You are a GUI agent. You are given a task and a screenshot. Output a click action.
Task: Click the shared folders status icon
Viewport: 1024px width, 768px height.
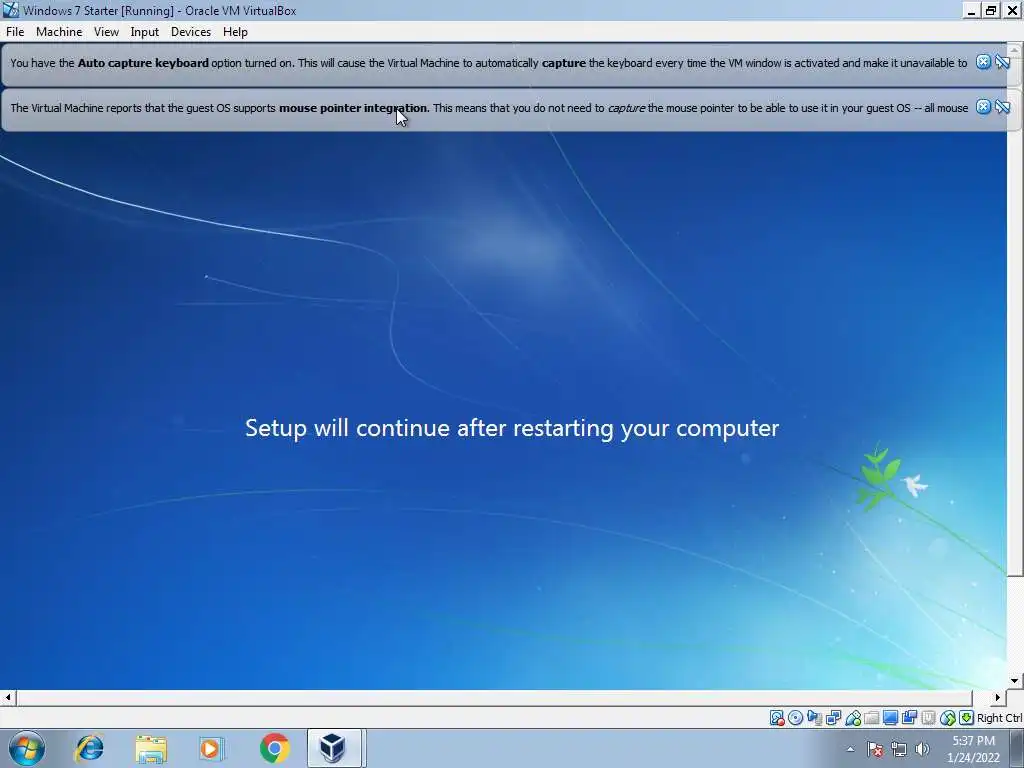tap(871, 718)
